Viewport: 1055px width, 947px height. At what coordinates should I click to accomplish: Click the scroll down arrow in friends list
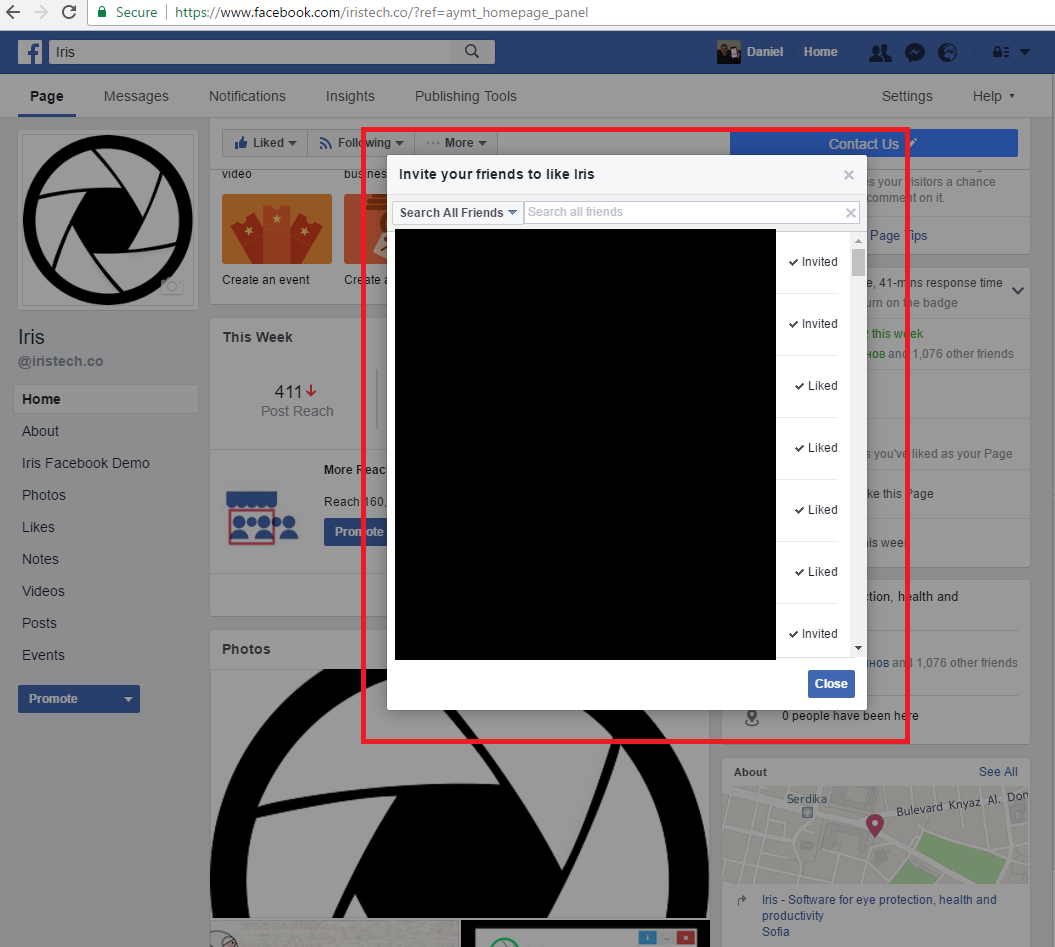point(858,648)
